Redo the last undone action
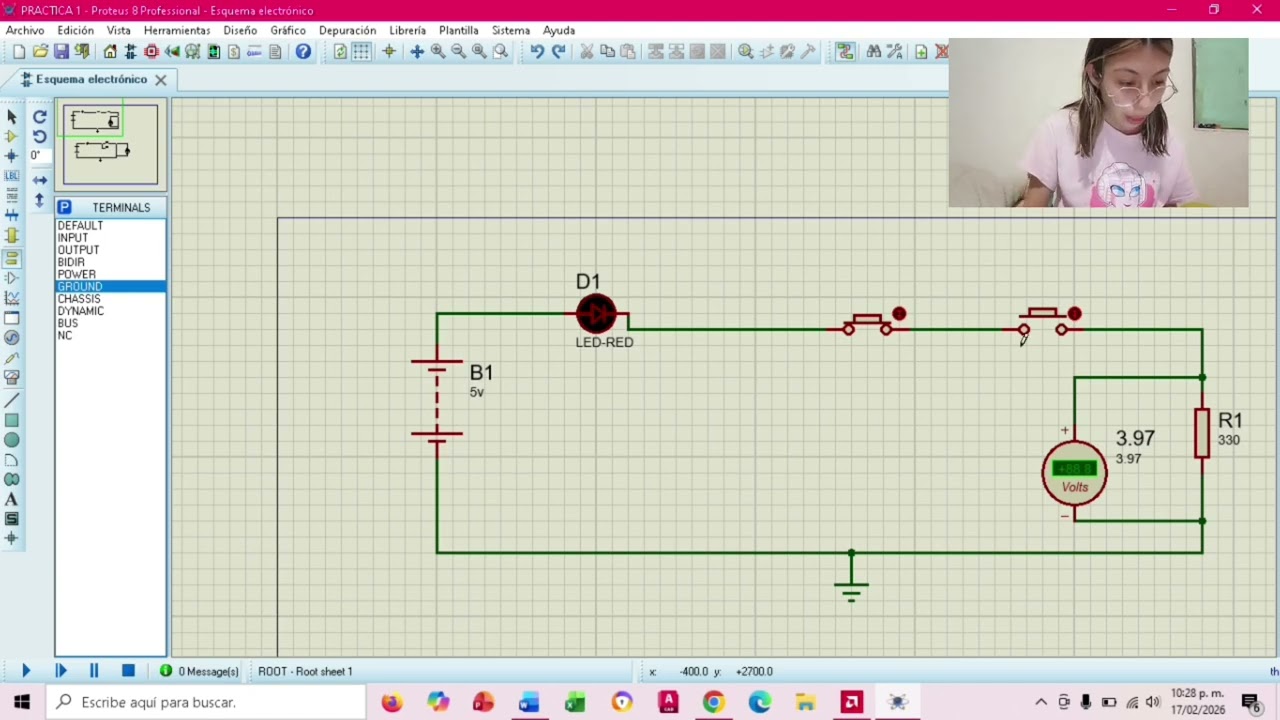Screen dimensions: 1280x720 point(558,52)
